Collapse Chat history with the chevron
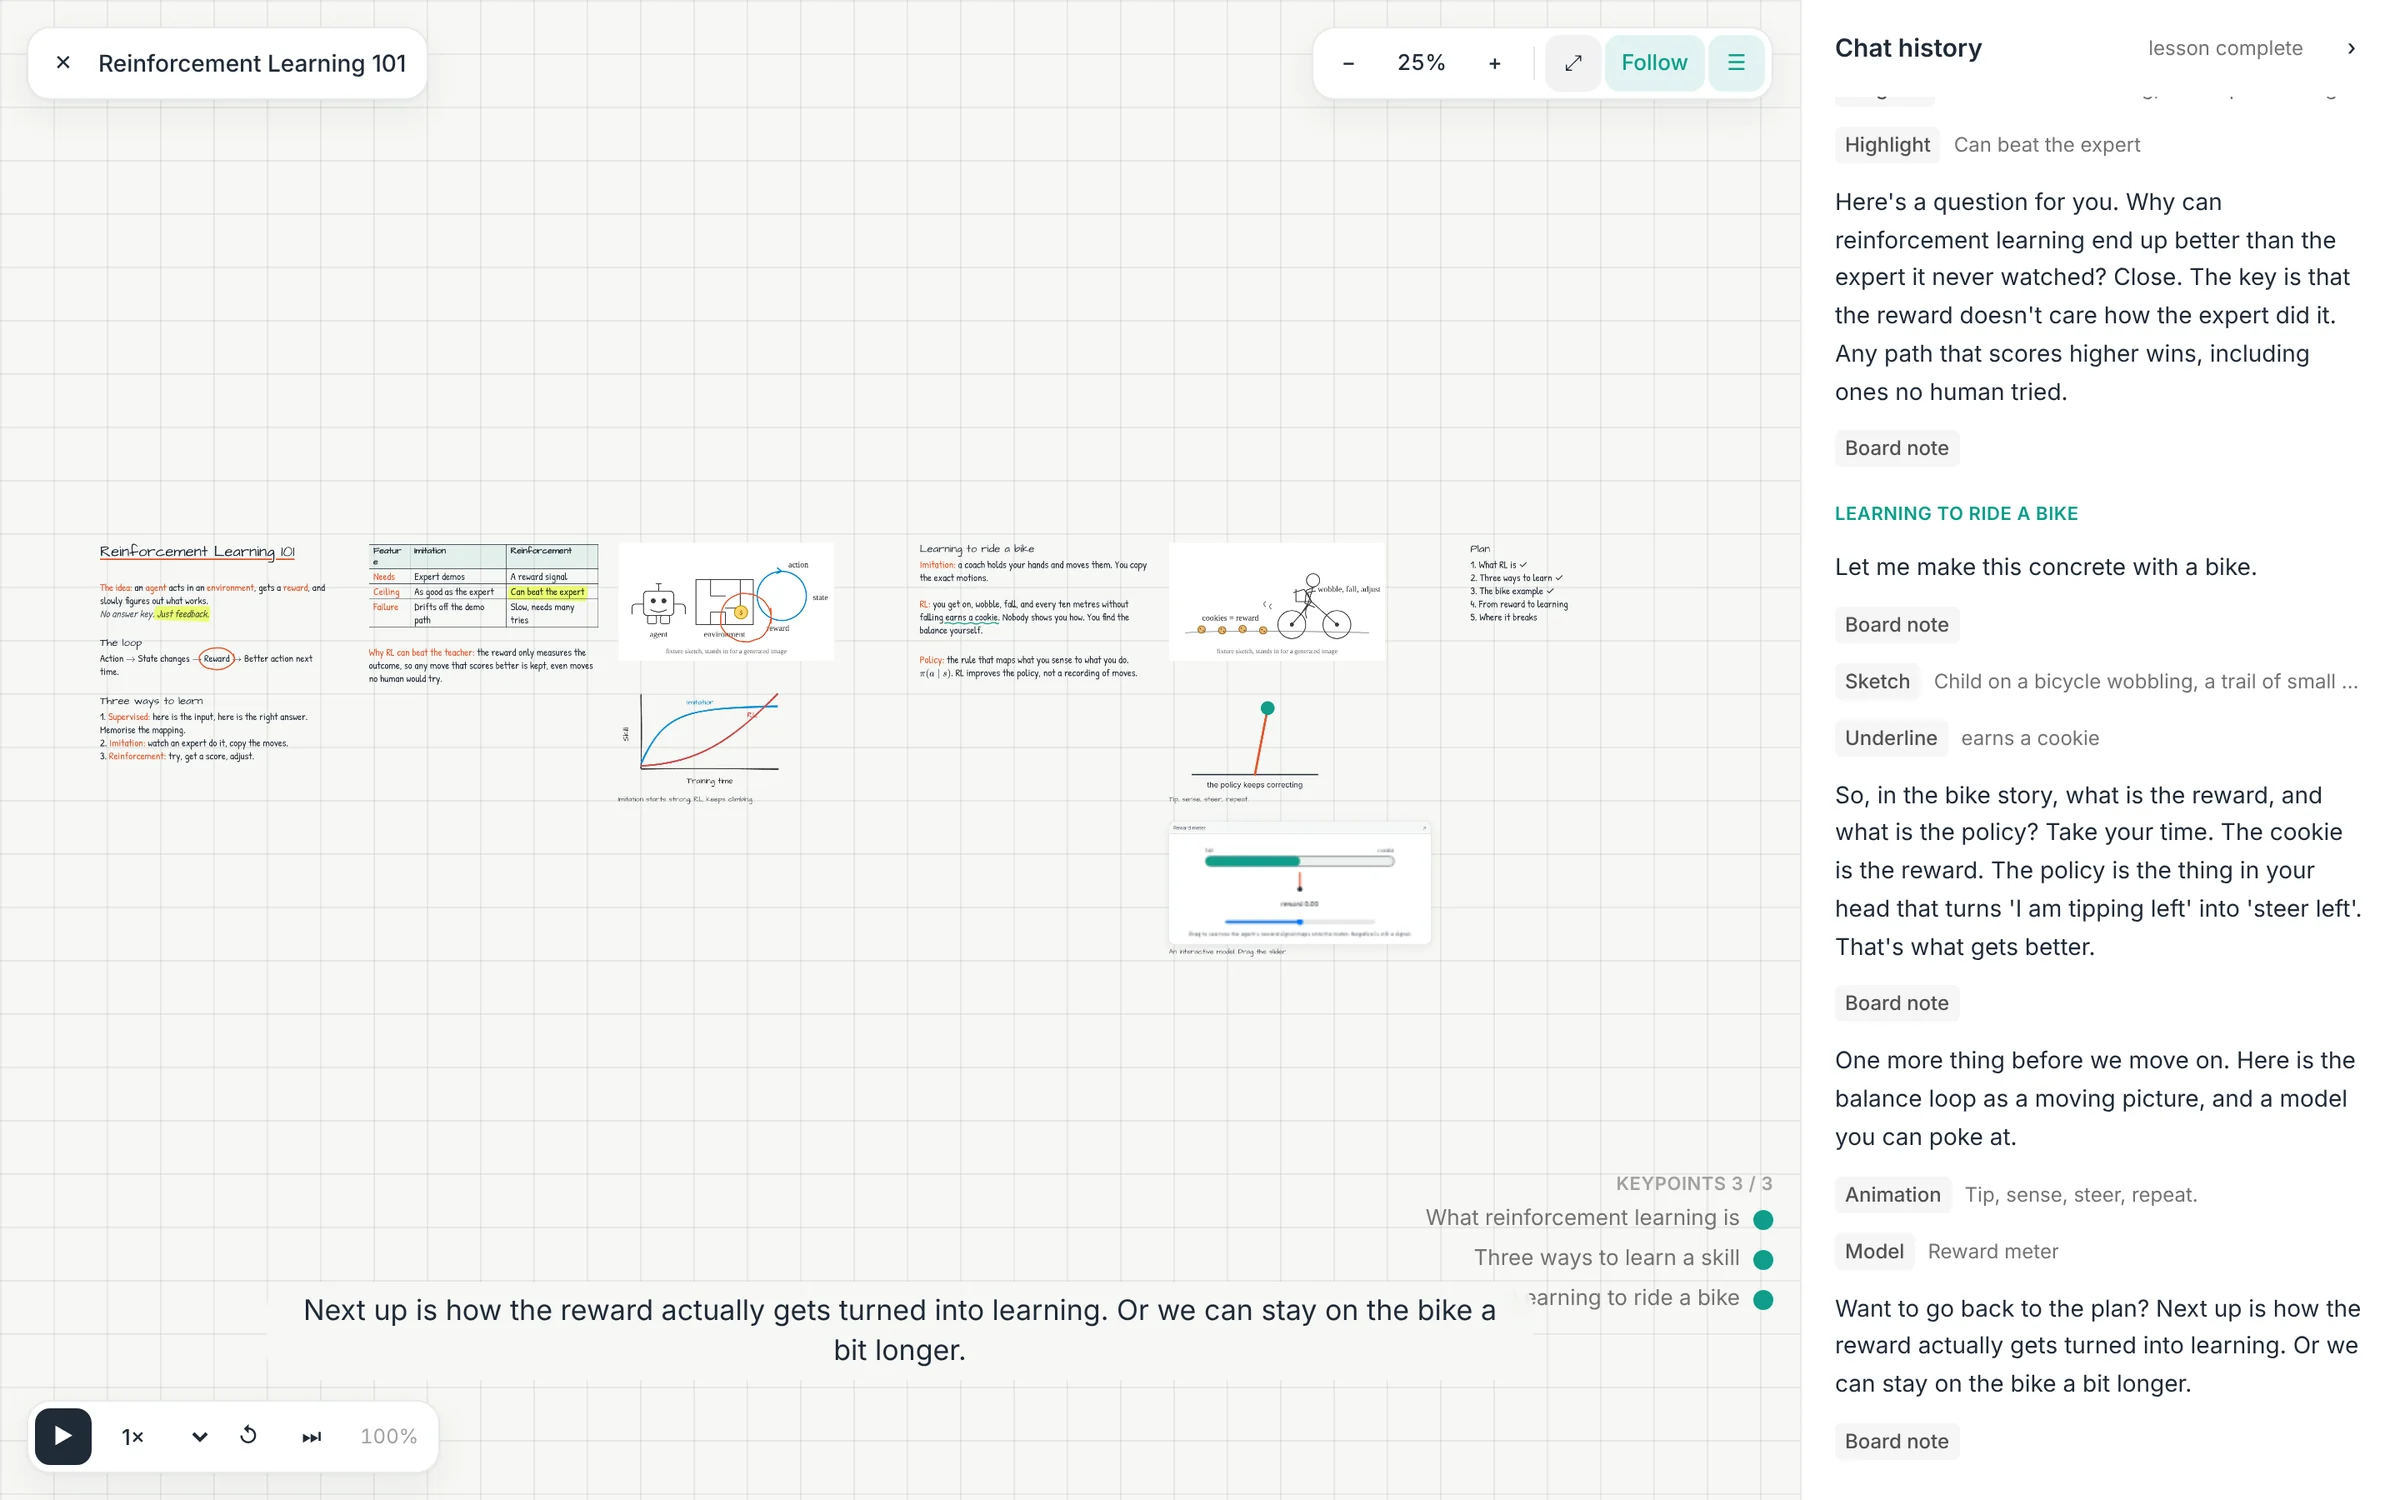 click(x=2351, y=48)
